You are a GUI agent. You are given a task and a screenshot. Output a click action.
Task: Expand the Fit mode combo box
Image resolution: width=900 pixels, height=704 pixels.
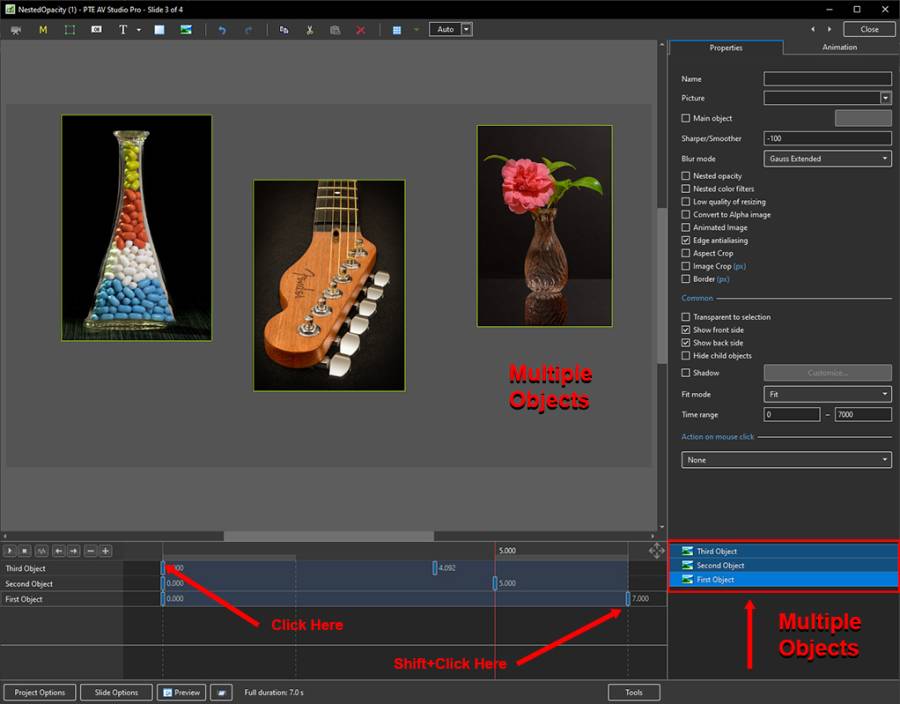point(827,395)
